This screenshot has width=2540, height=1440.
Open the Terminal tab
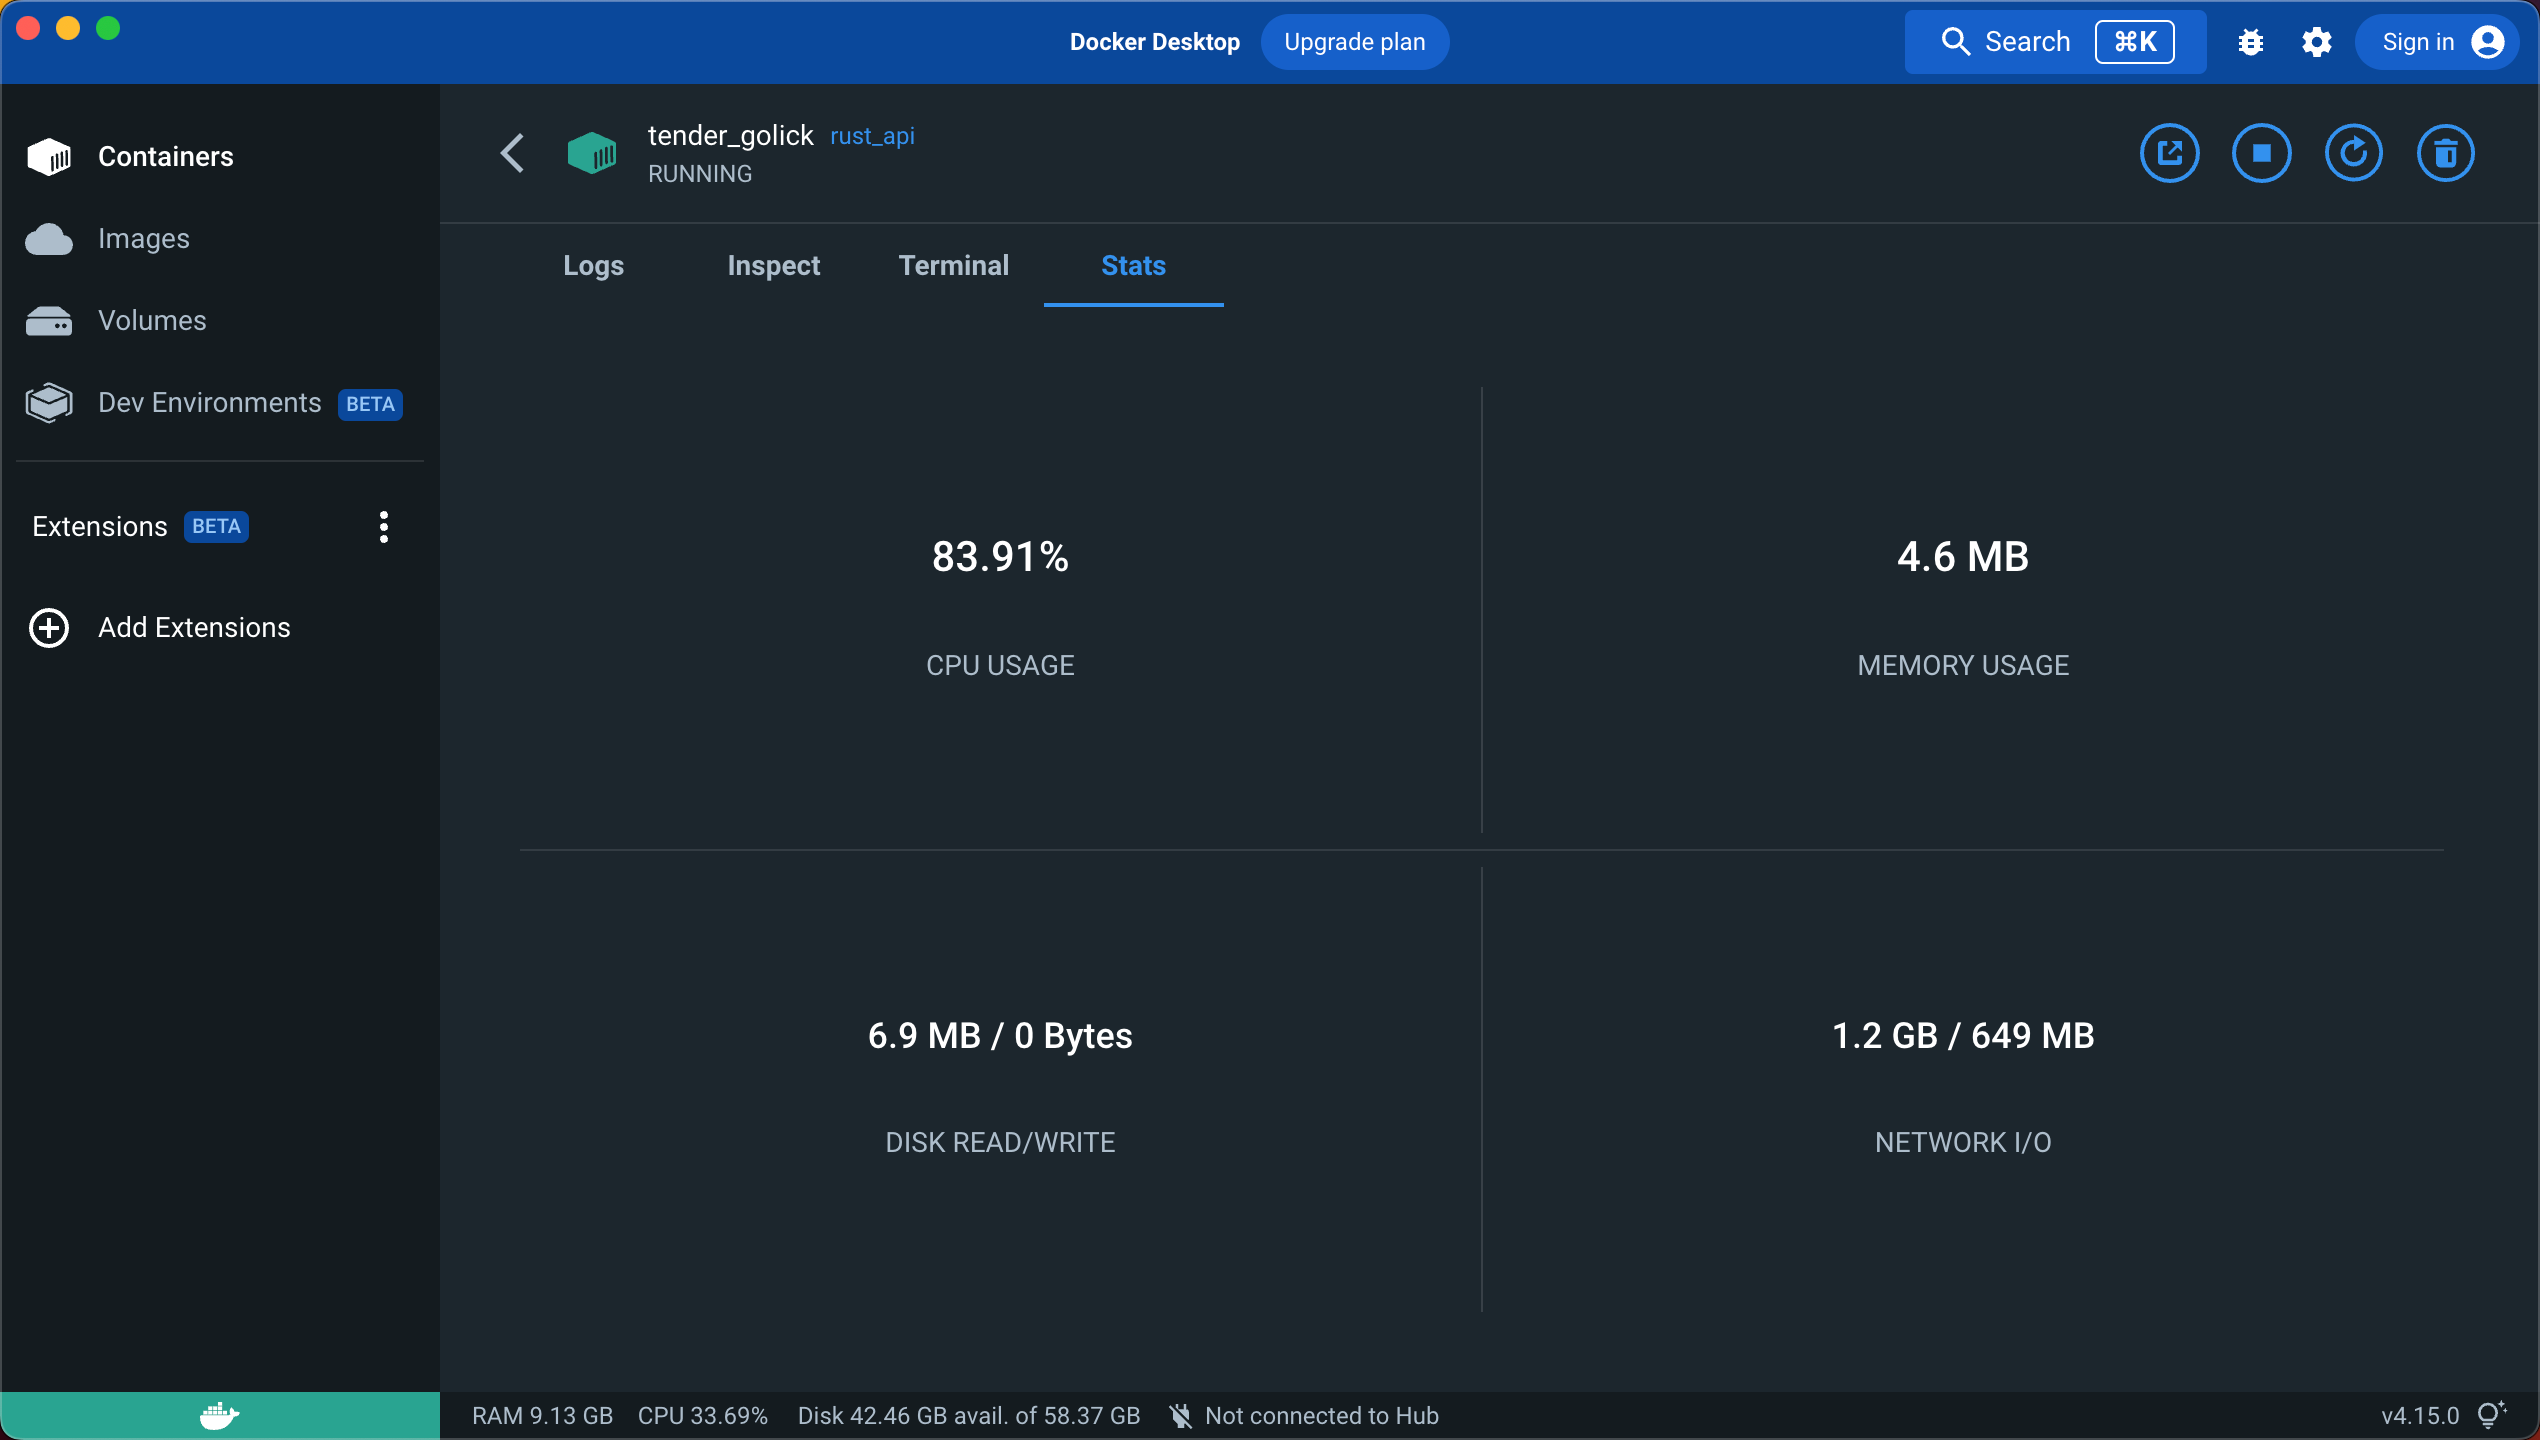pos(953,266)
